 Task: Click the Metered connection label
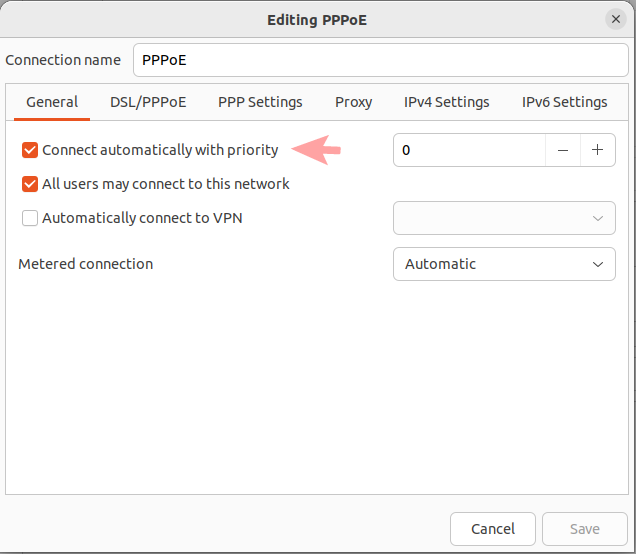point(86,264)
